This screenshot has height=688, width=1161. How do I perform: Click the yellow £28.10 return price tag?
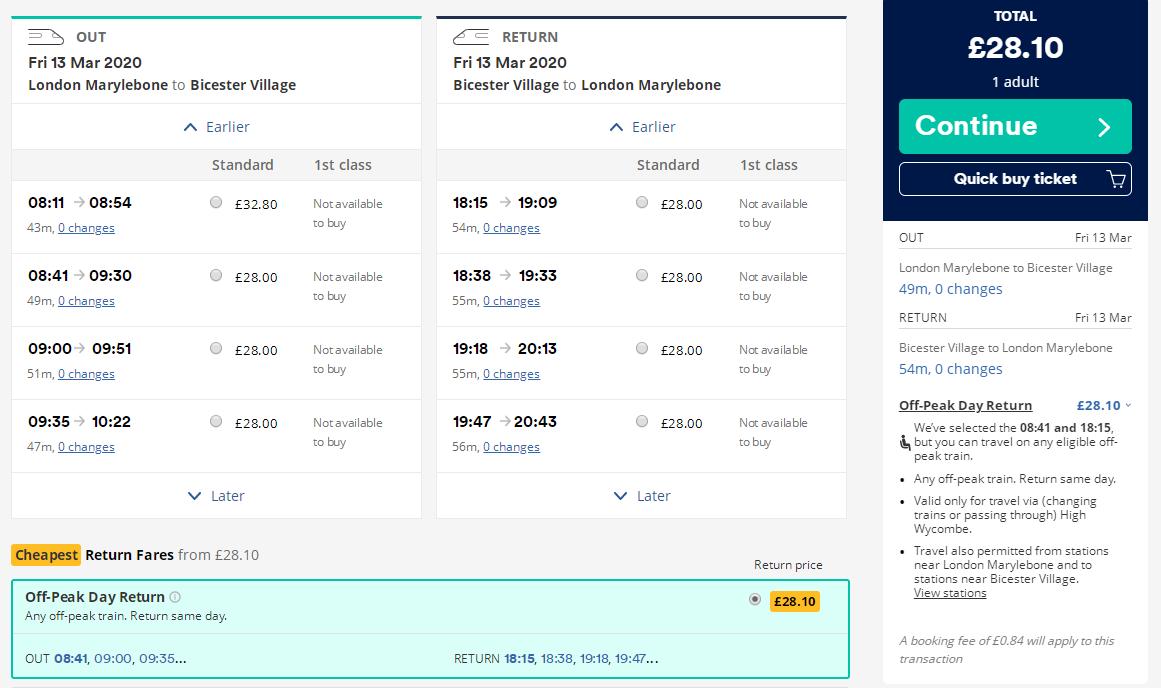click(x=794, y=601)
